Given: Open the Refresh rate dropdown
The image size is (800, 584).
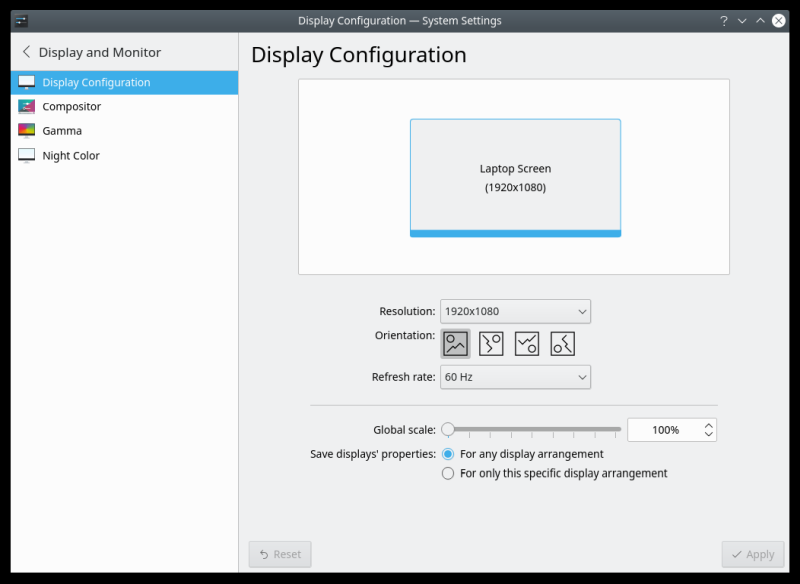Looking at the screenshot, I should pos(514,377).
